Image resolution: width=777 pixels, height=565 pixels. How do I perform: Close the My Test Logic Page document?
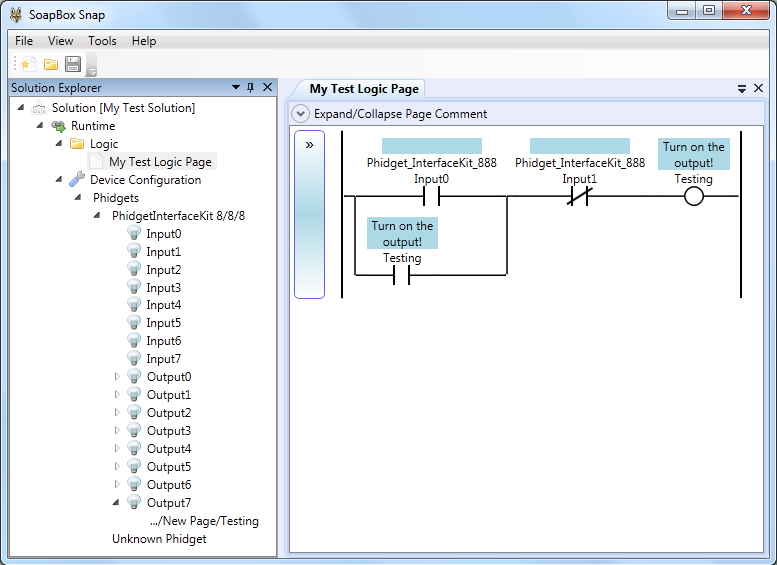click(758, 88)
